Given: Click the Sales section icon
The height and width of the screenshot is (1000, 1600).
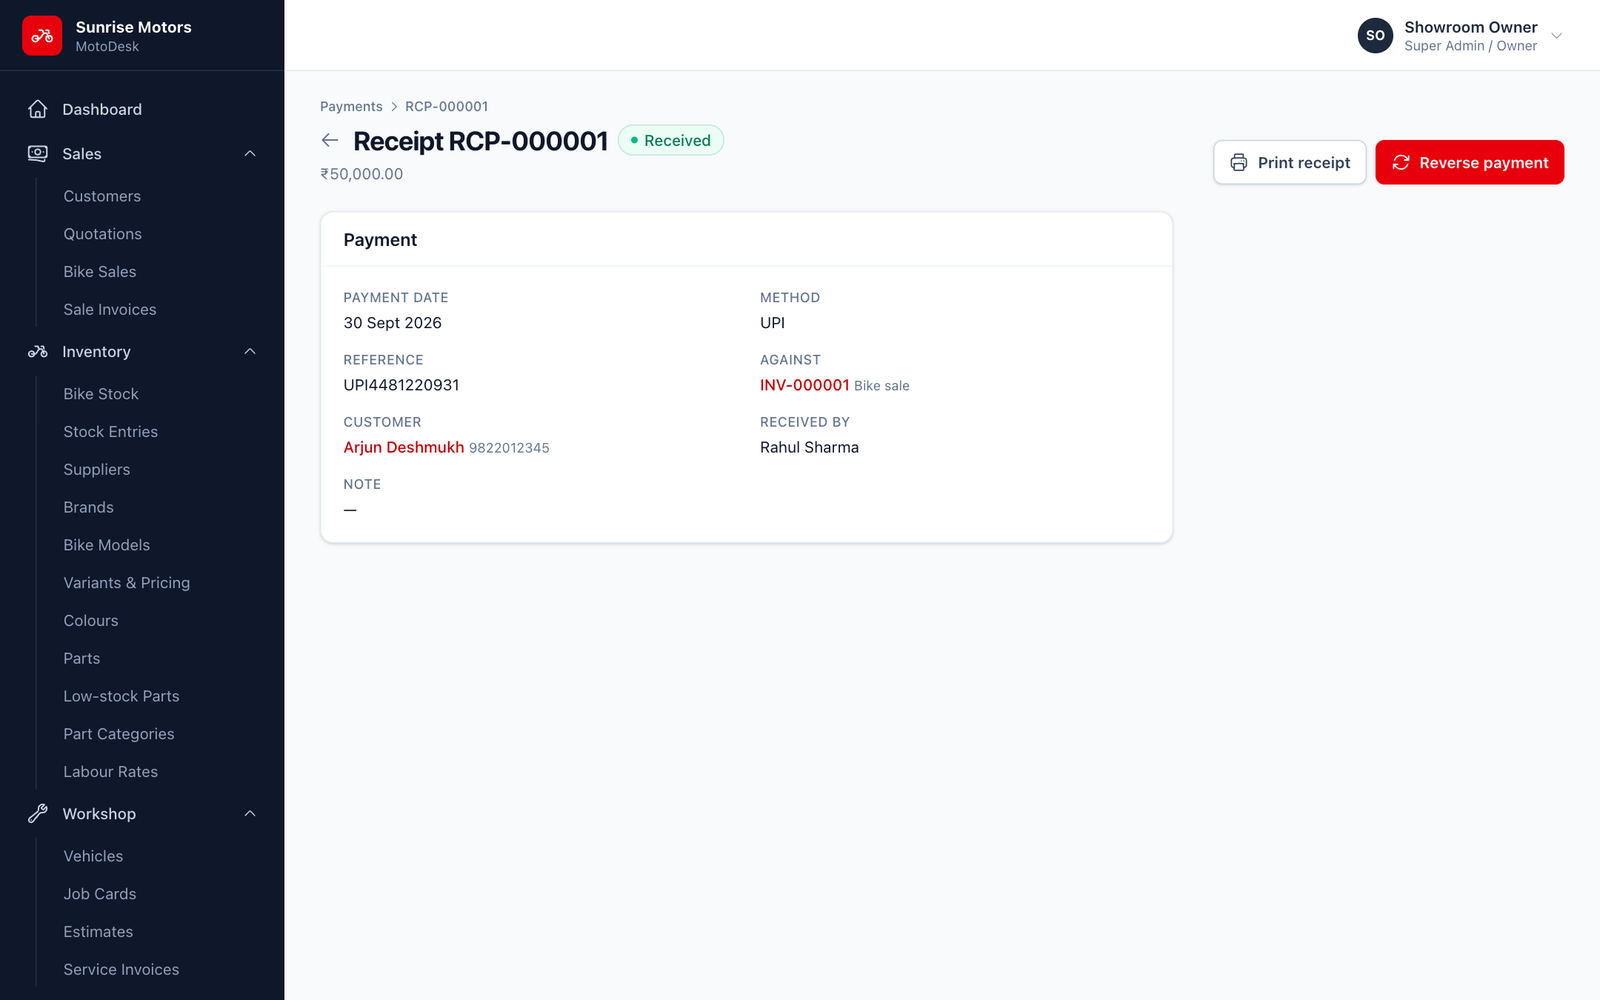Looking at the screenshot, I should [38, 153].
